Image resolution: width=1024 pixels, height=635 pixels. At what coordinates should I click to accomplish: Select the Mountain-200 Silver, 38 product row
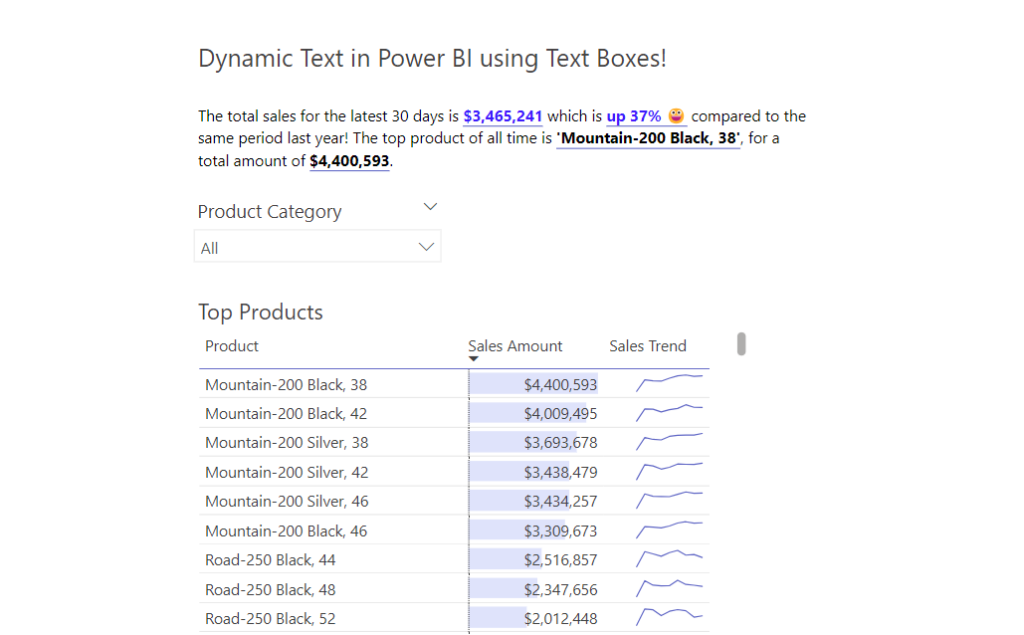tap(286, 442)
